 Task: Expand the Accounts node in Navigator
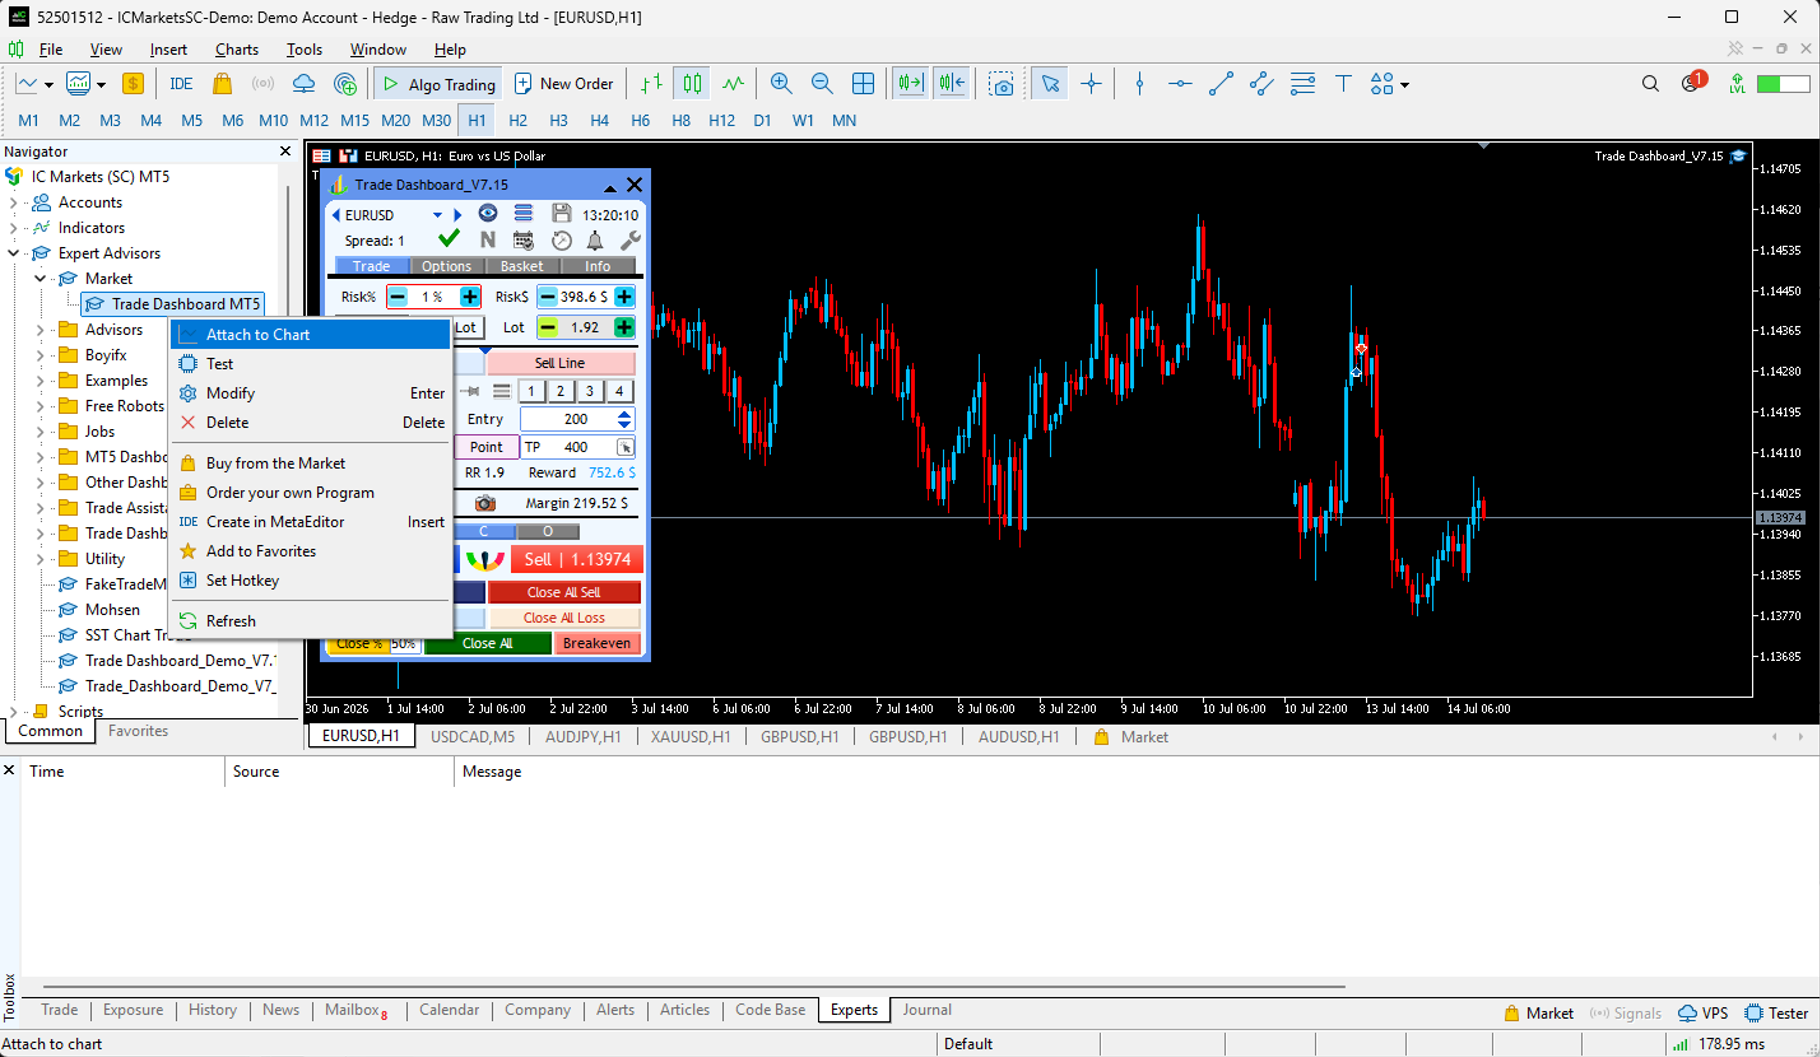pos(13,202)
